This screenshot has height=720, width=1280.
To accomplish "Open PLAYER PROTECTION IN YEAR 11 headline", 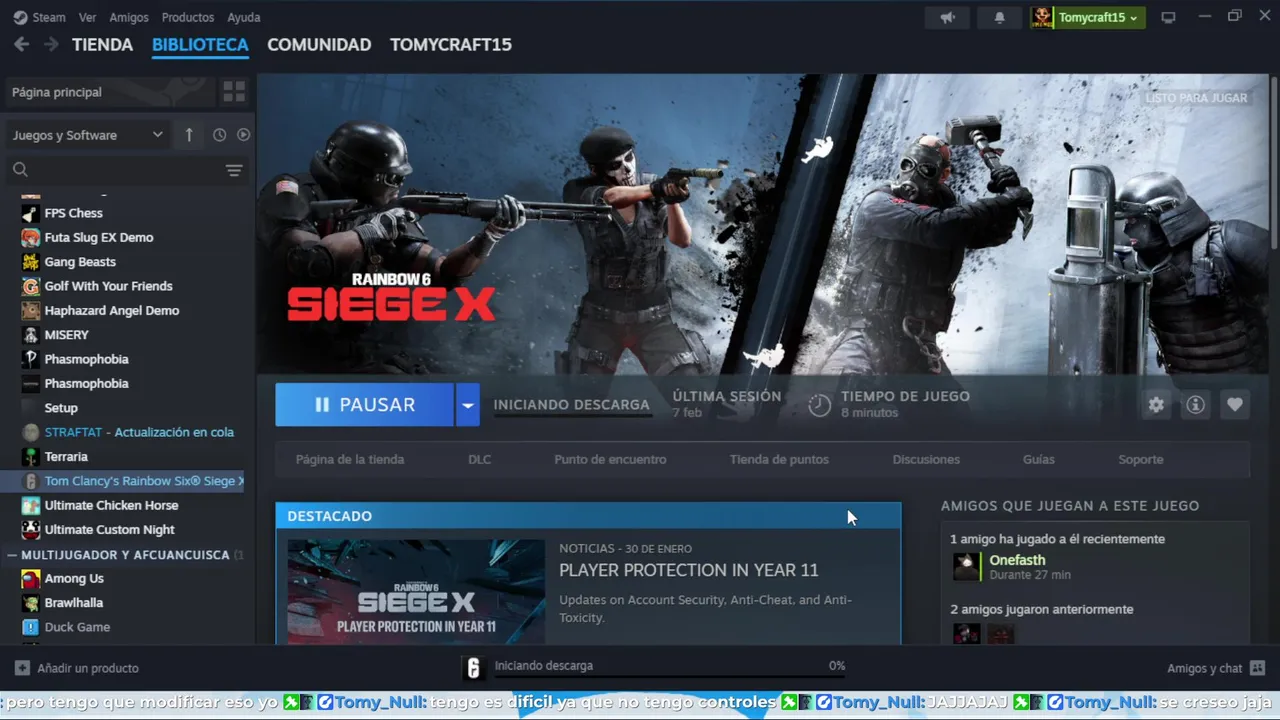I will point(689,570).
